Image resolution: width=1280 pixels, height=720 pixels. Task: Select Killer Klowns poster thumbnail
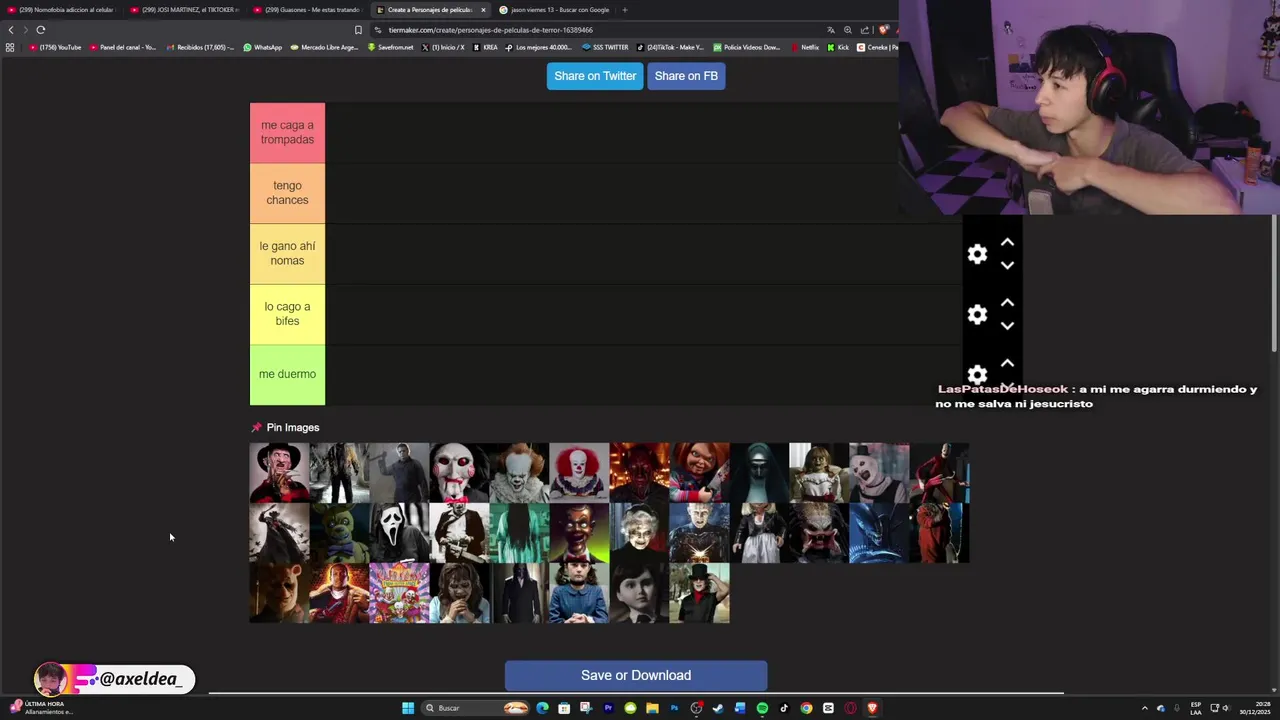pyautogui.click(x=399, y=593)
